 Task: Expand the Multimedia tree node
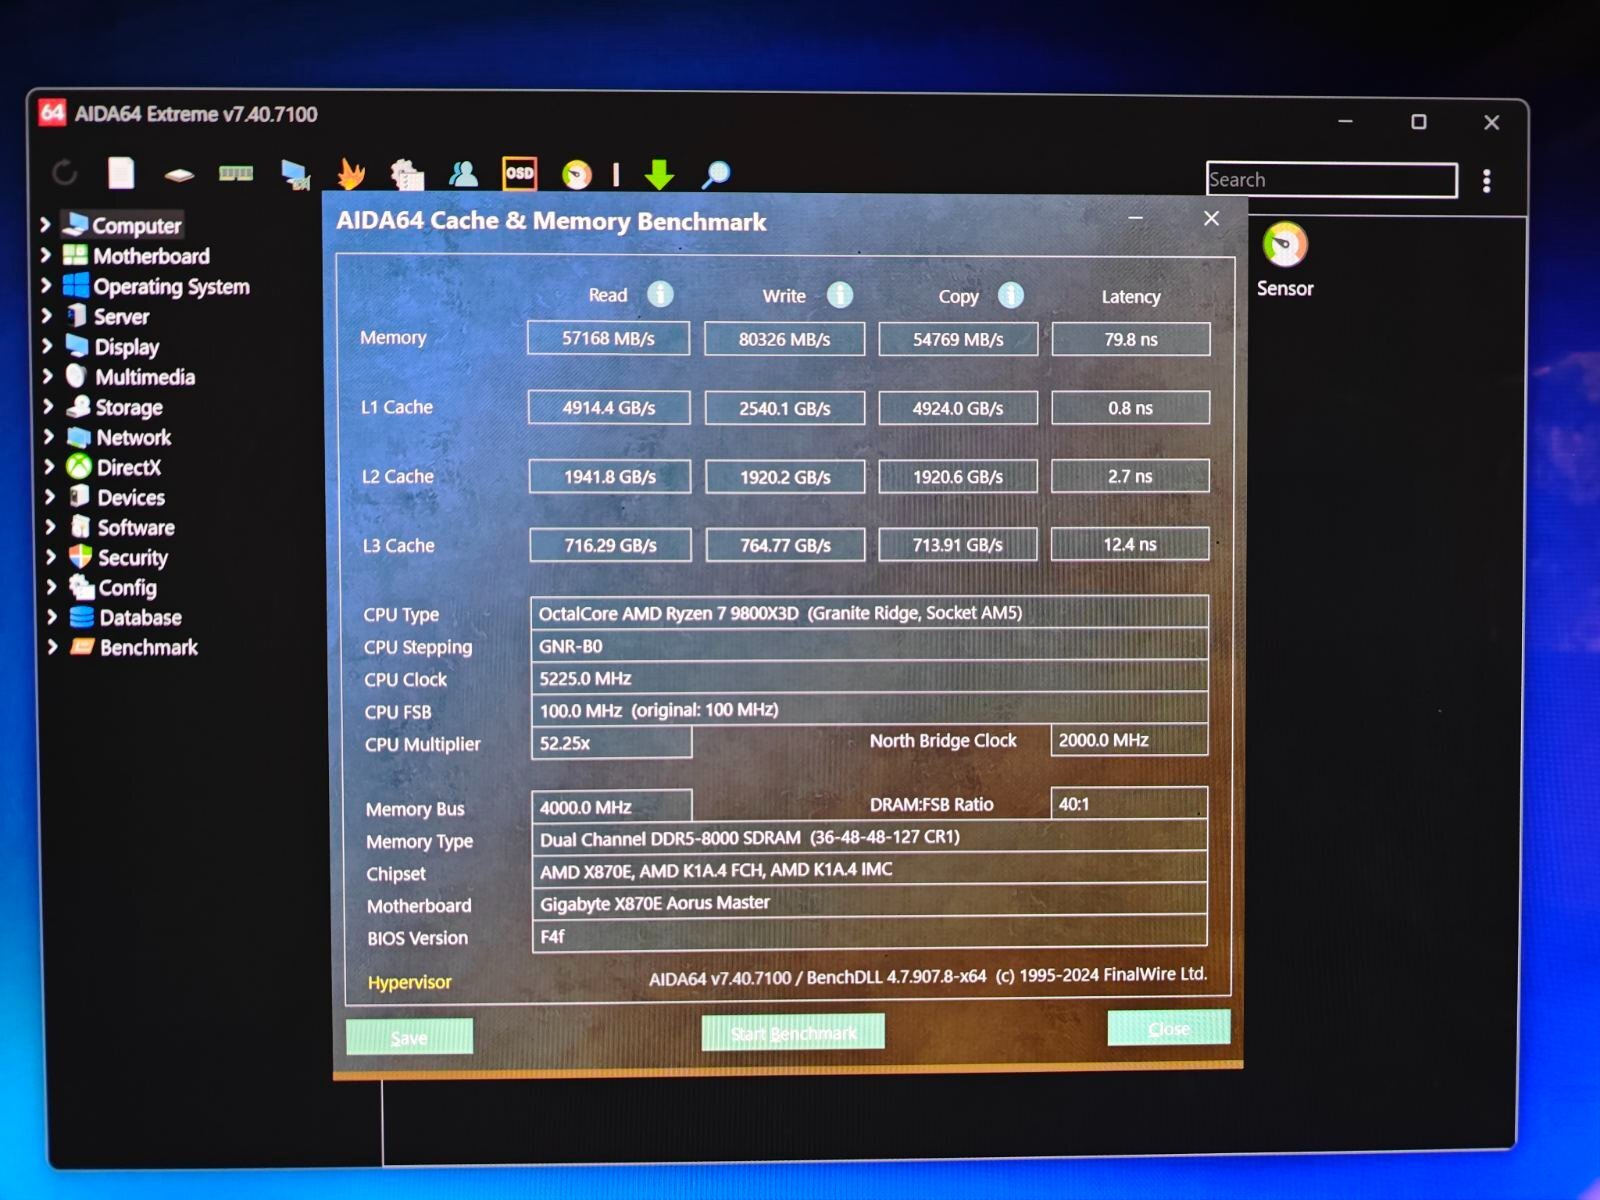pos(47,376)
